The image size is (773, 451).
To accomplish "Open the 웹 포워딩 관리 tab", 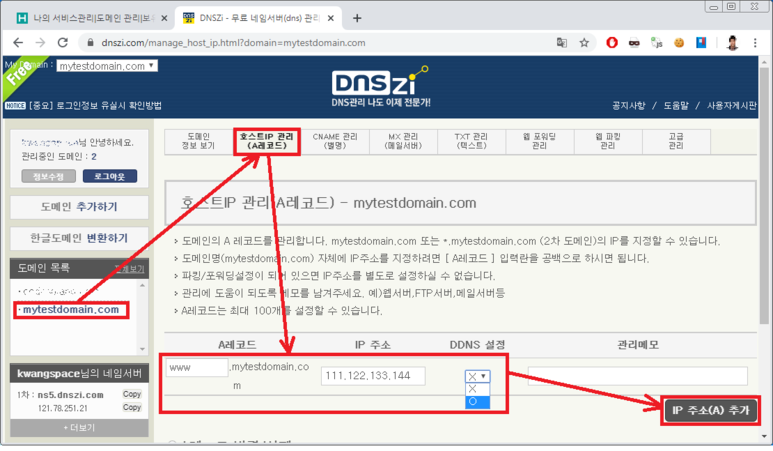I will 539,141.
